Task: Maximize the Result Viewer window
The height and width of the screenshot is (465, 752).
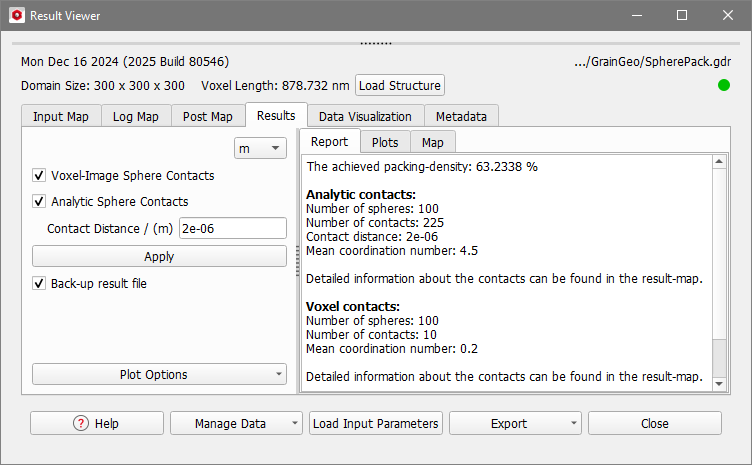Action: pyautogui.click(x=682, y=15)
